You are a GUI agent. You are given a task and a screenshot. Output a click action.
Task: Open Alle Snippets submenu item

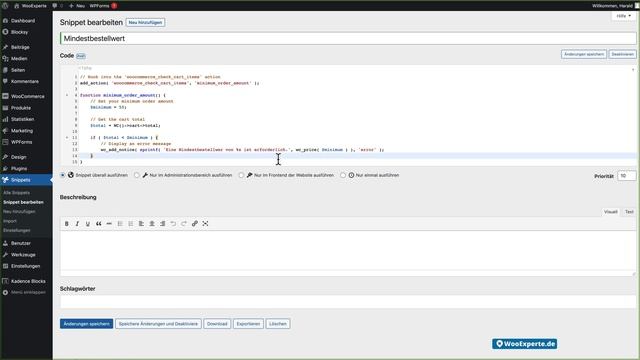tap(16, 193)
